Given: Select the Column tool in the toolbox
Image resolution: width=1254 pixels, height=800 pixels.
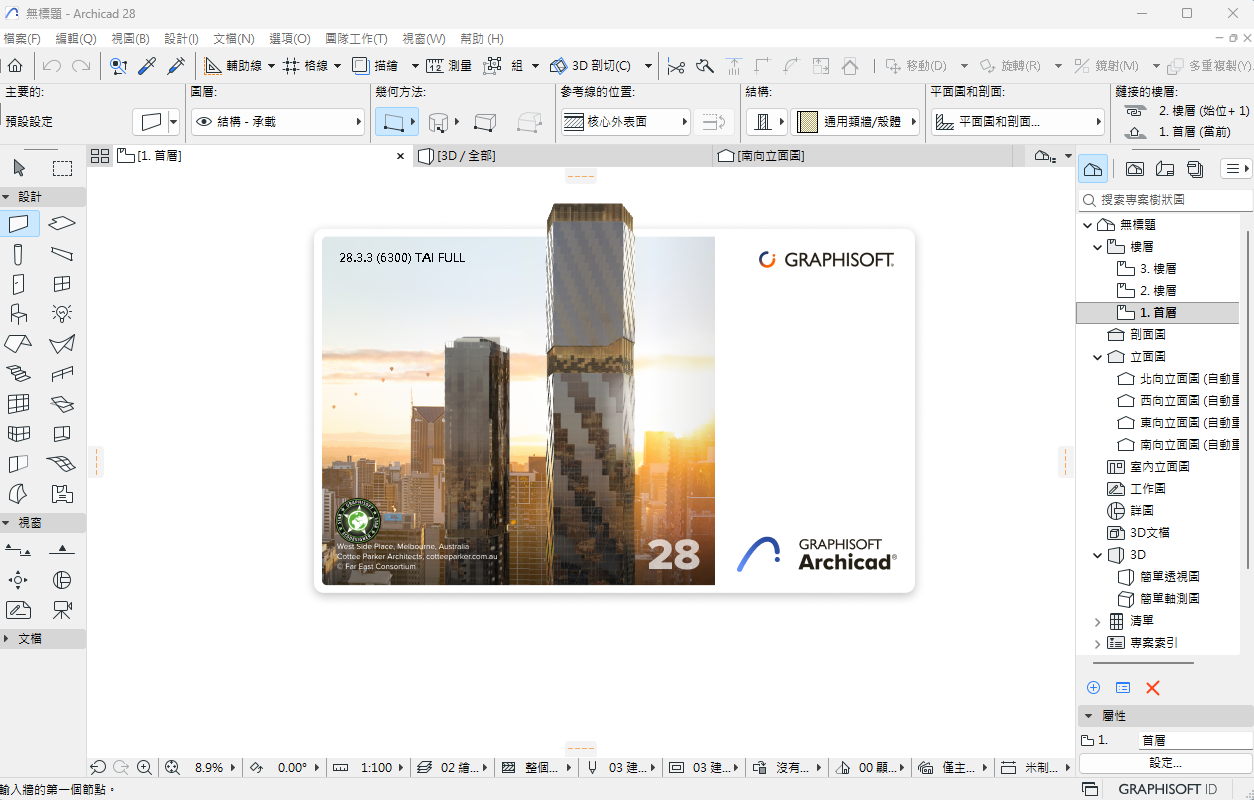Looking at the screenshot, I should [x=18, y=254].
